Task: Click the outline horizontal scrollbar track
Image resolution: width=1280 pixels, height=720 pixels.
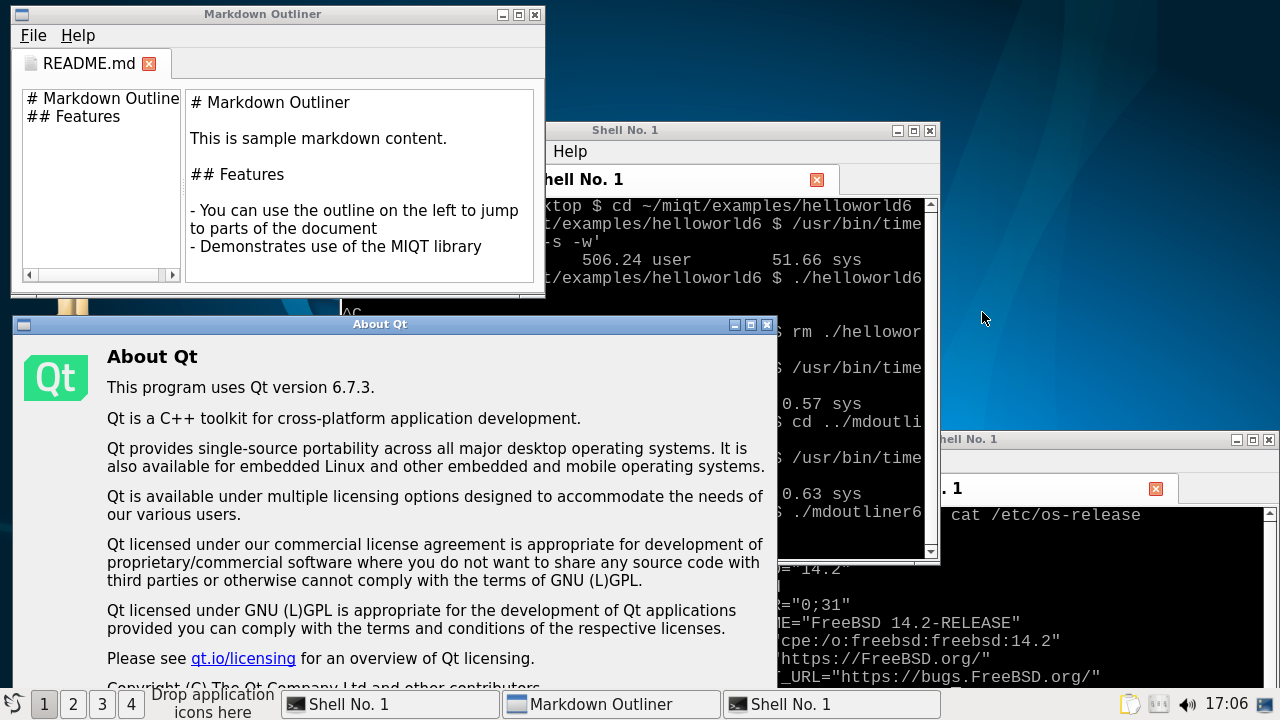Action: click(101, 275)
